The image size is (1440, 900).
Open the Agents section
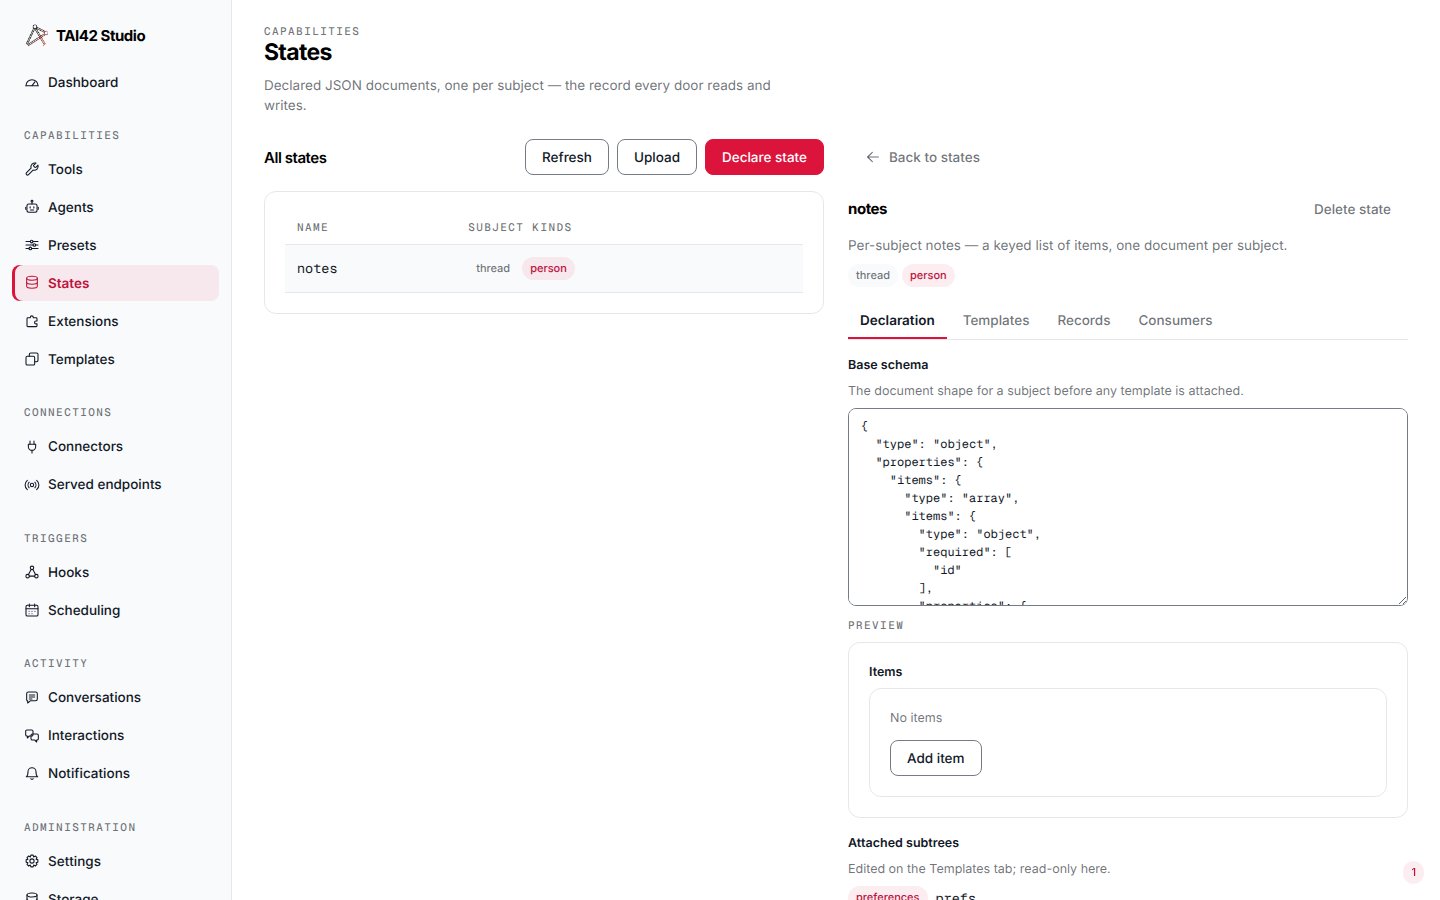click(x=115, y=208)
